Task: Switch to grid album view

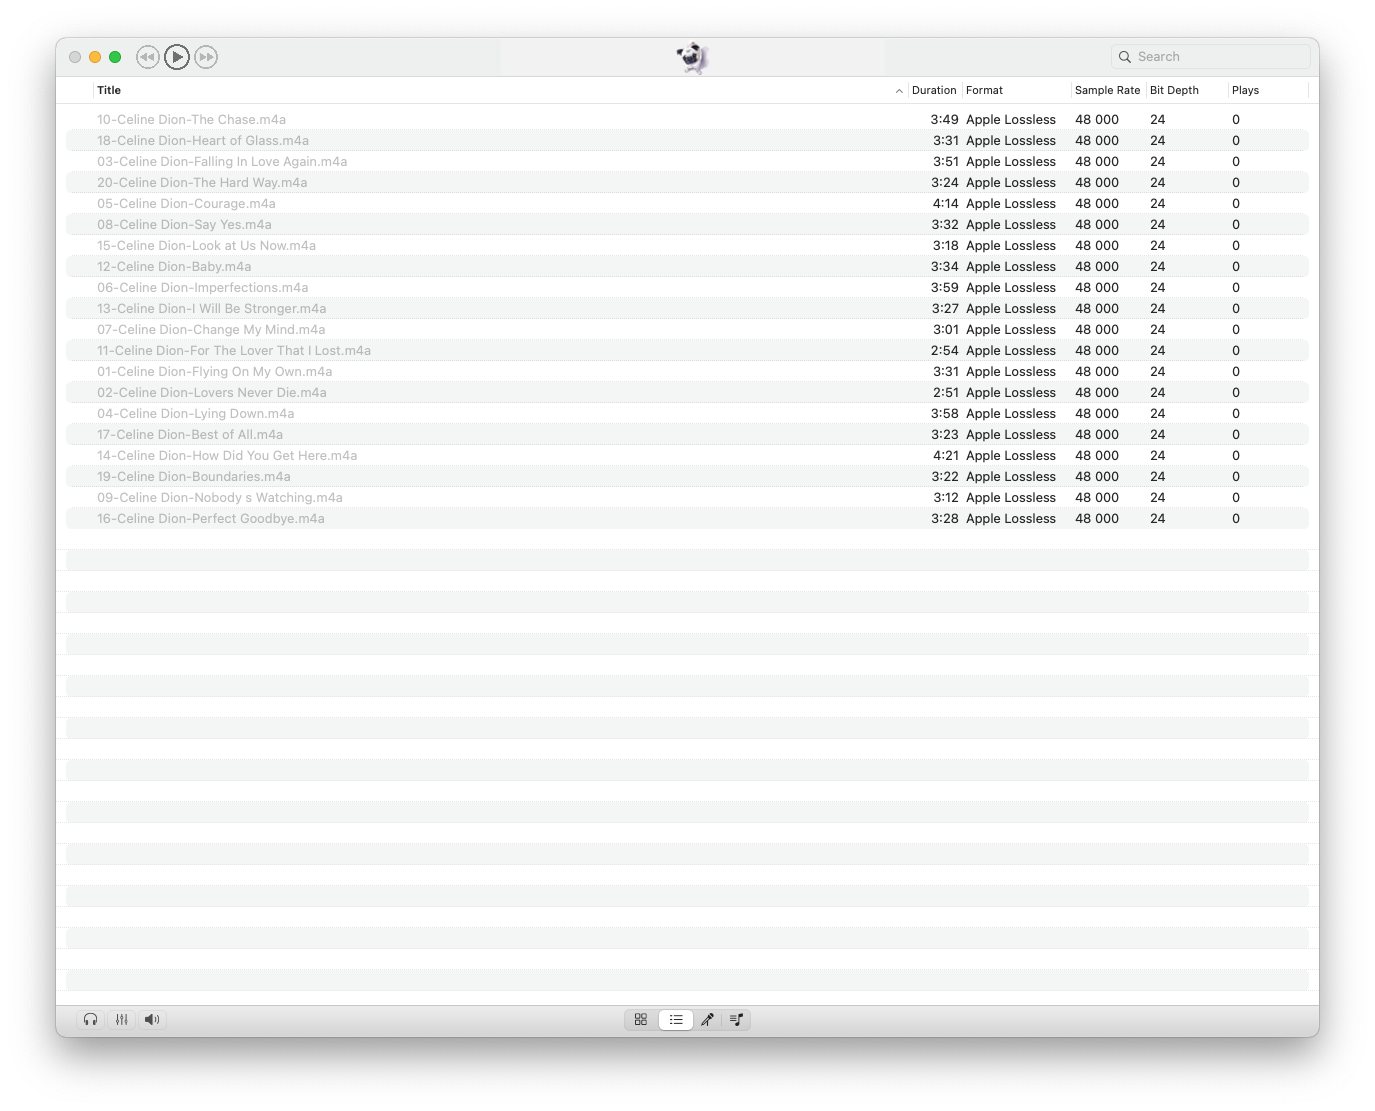Action: pos(641,1020)
